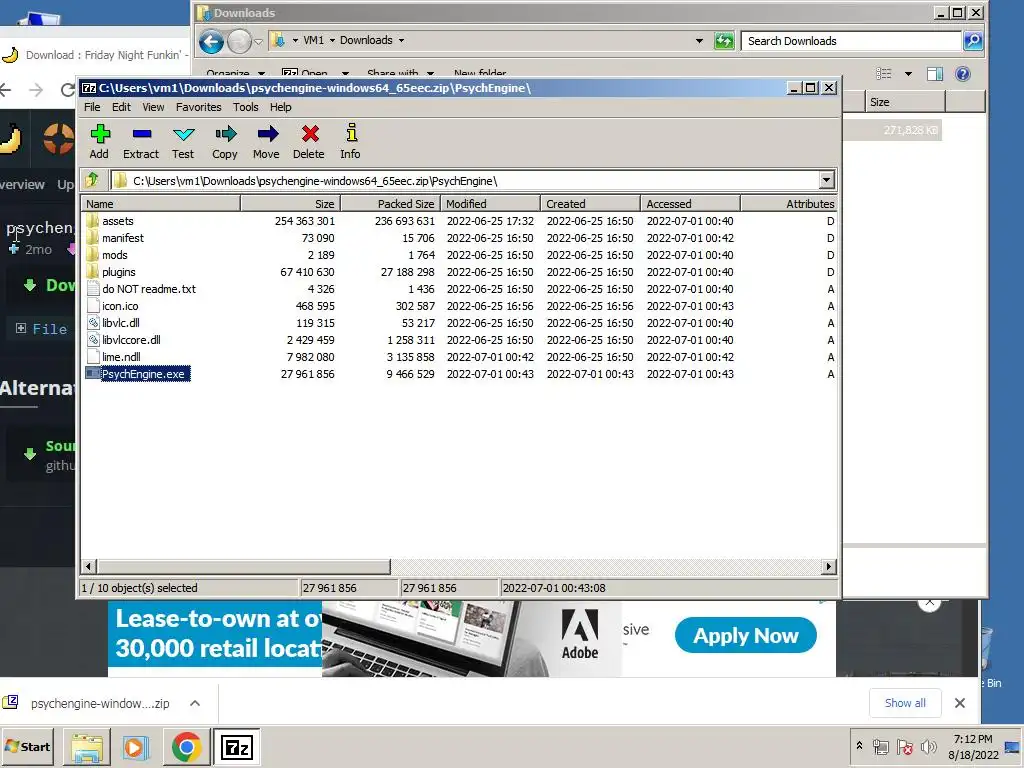Click the horizontal scrollbar left arrow
Image resolution: width=1024 pixels, height=768 pixels.
click(89, 566)
